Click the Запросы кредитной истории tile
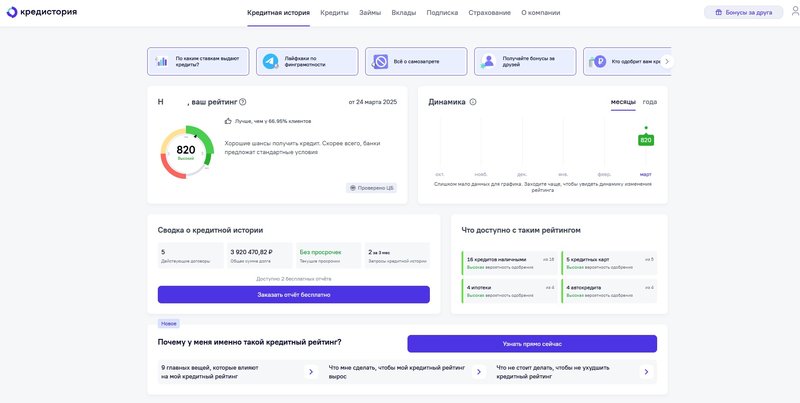Image resolution: width=800 pixels, height=403 pixels. pos(397,256)
